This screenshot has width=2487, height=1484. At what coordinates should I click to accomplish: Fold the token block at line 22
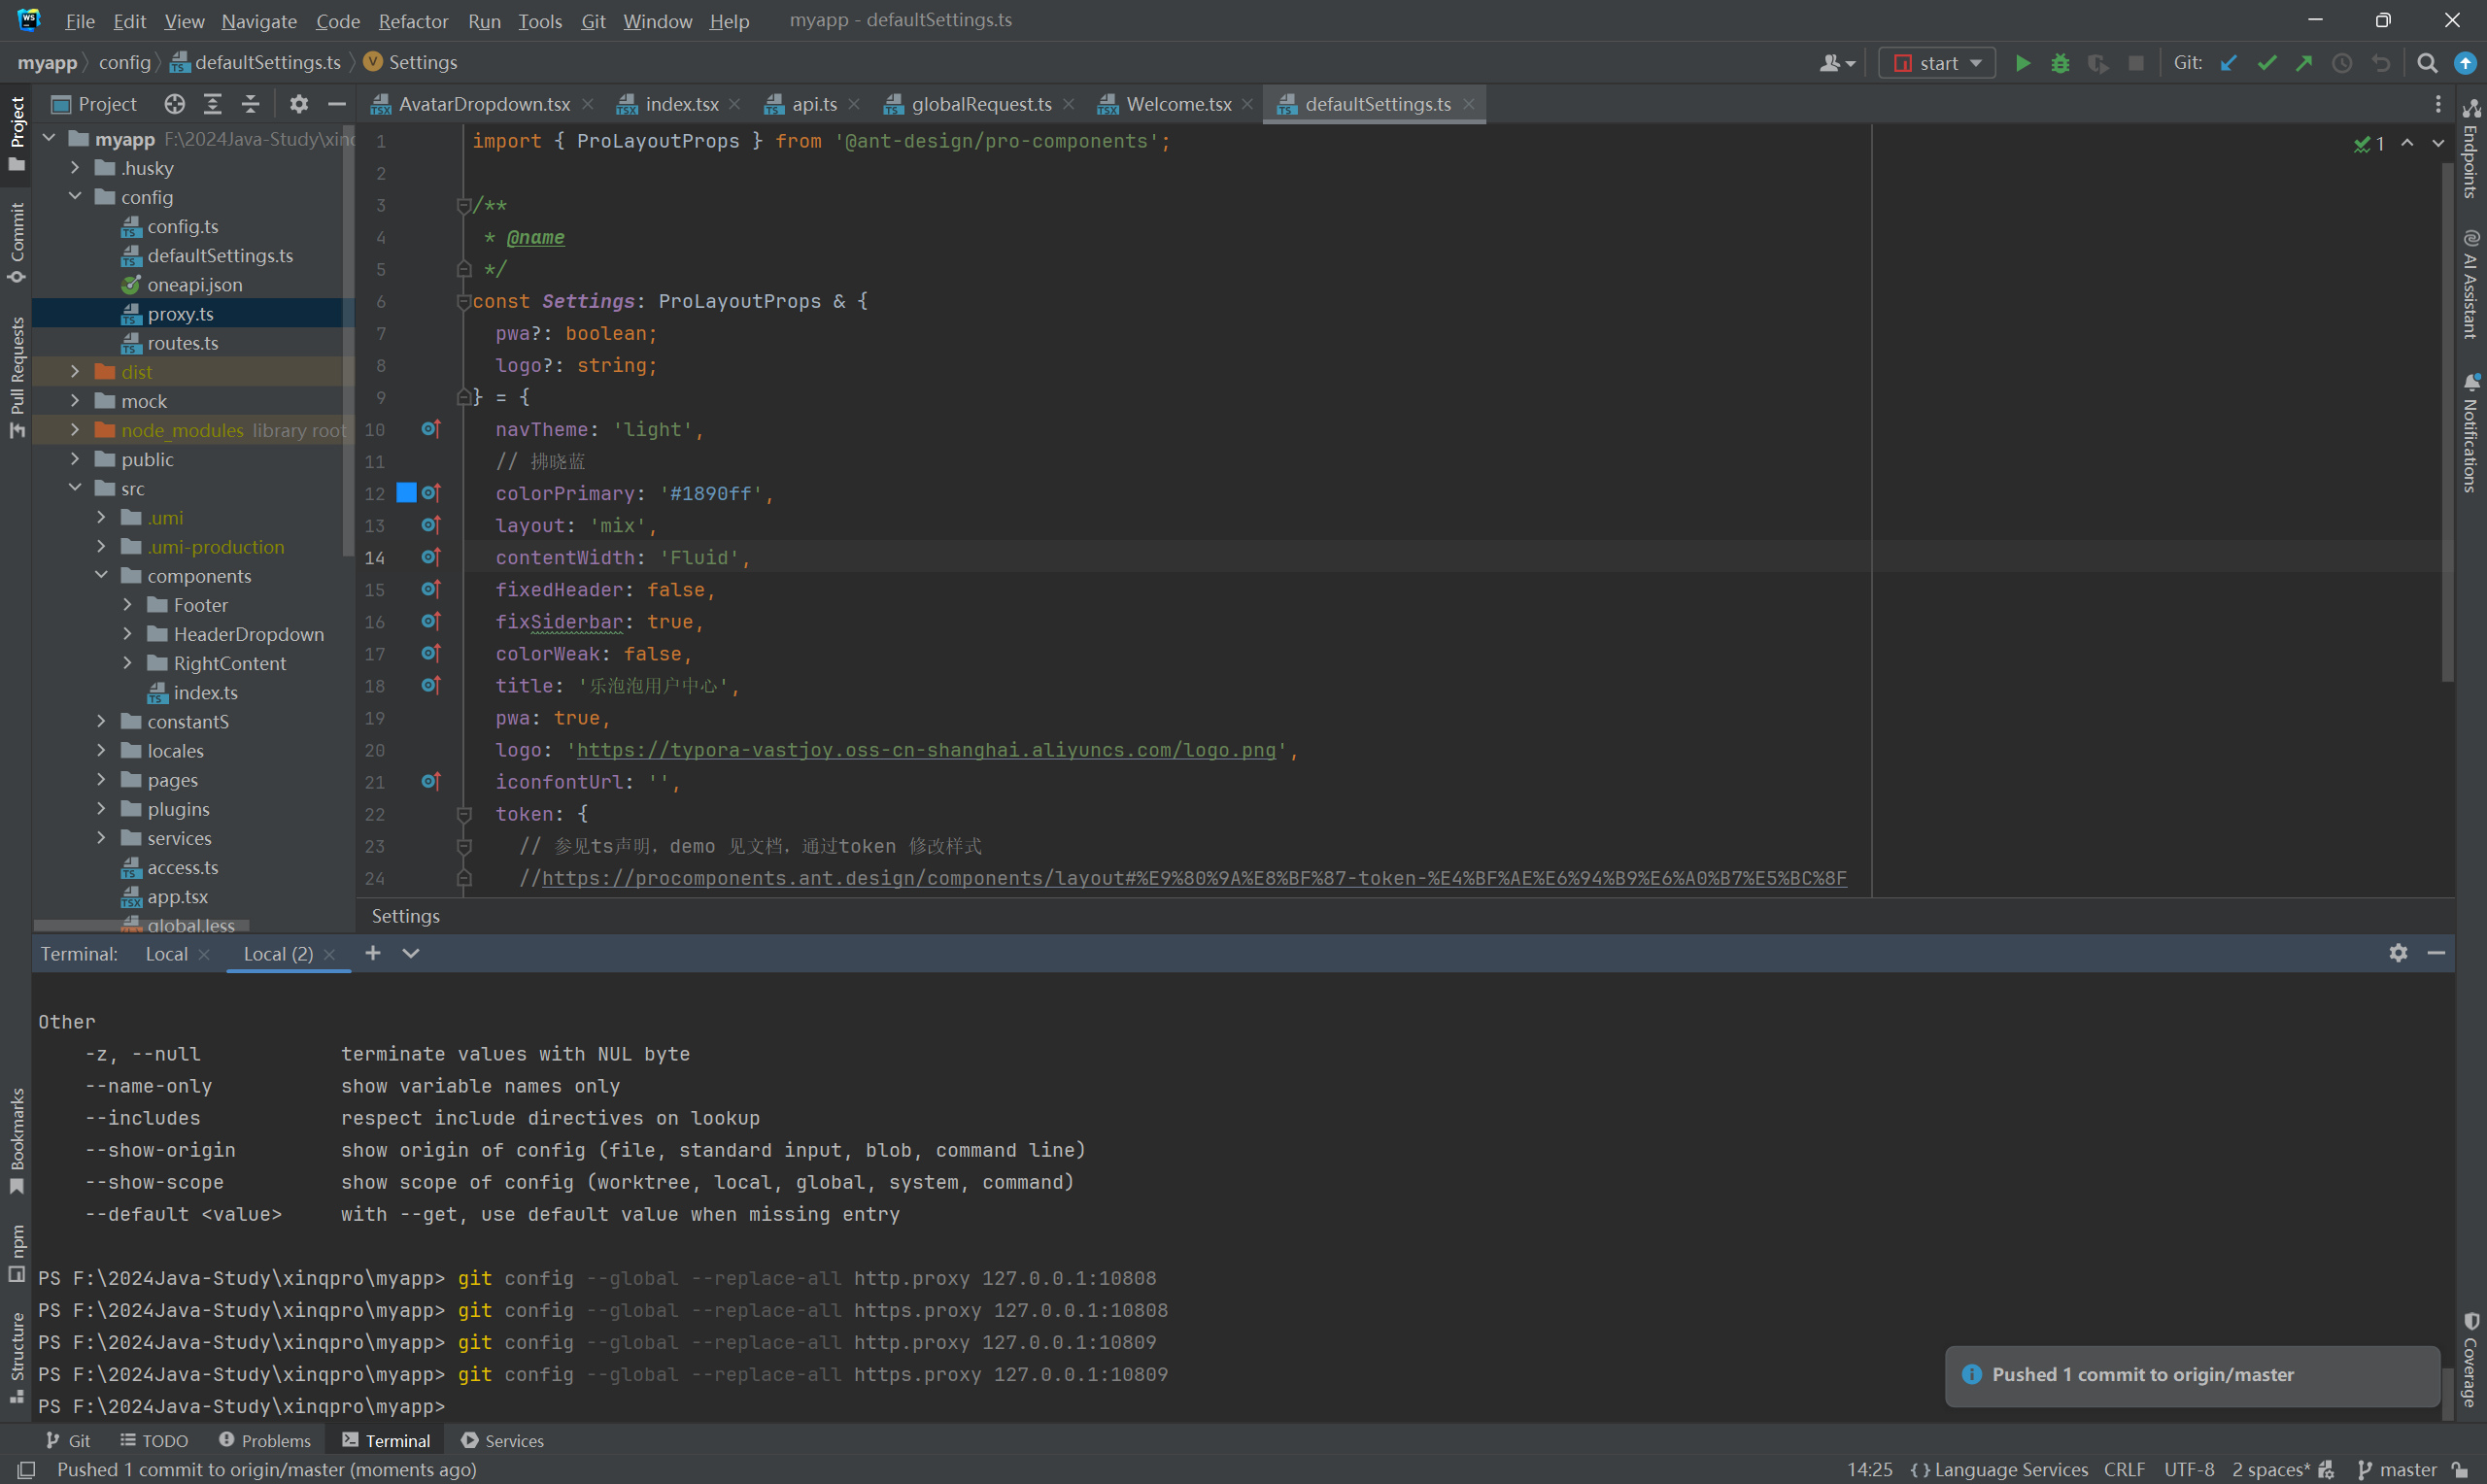pyautogui.click(x=464, y=814)
